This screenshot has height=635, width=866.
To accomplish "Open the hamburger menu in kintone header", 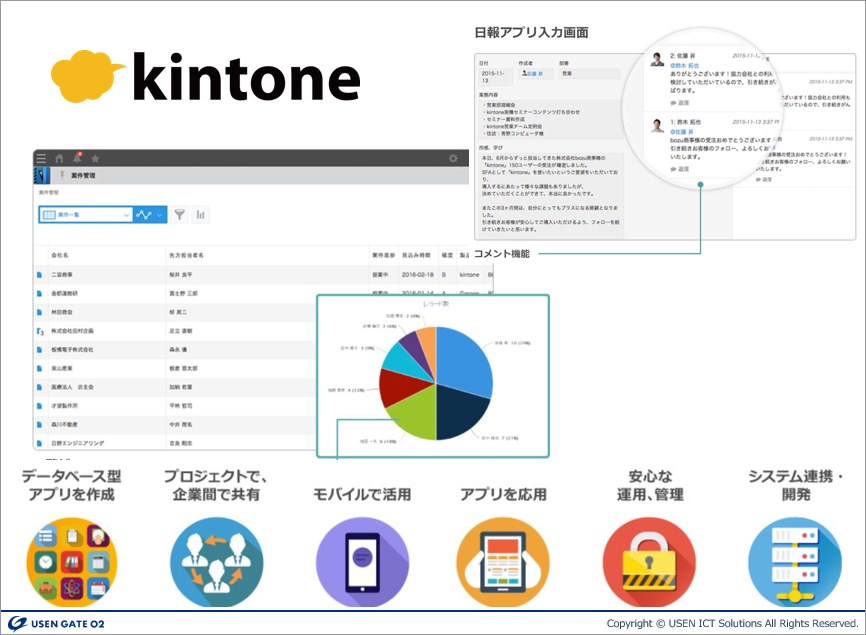I will [x=41, y=158].
